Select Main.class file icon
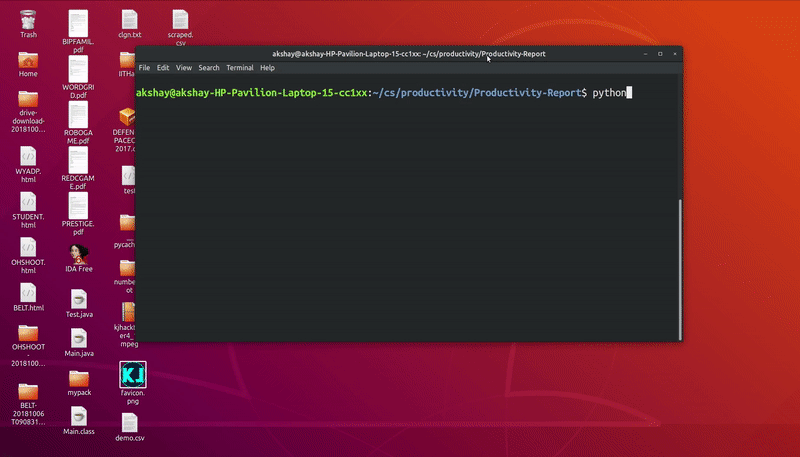Image resolution: width=800 pixels, height=457 pixels. [79, 416]
